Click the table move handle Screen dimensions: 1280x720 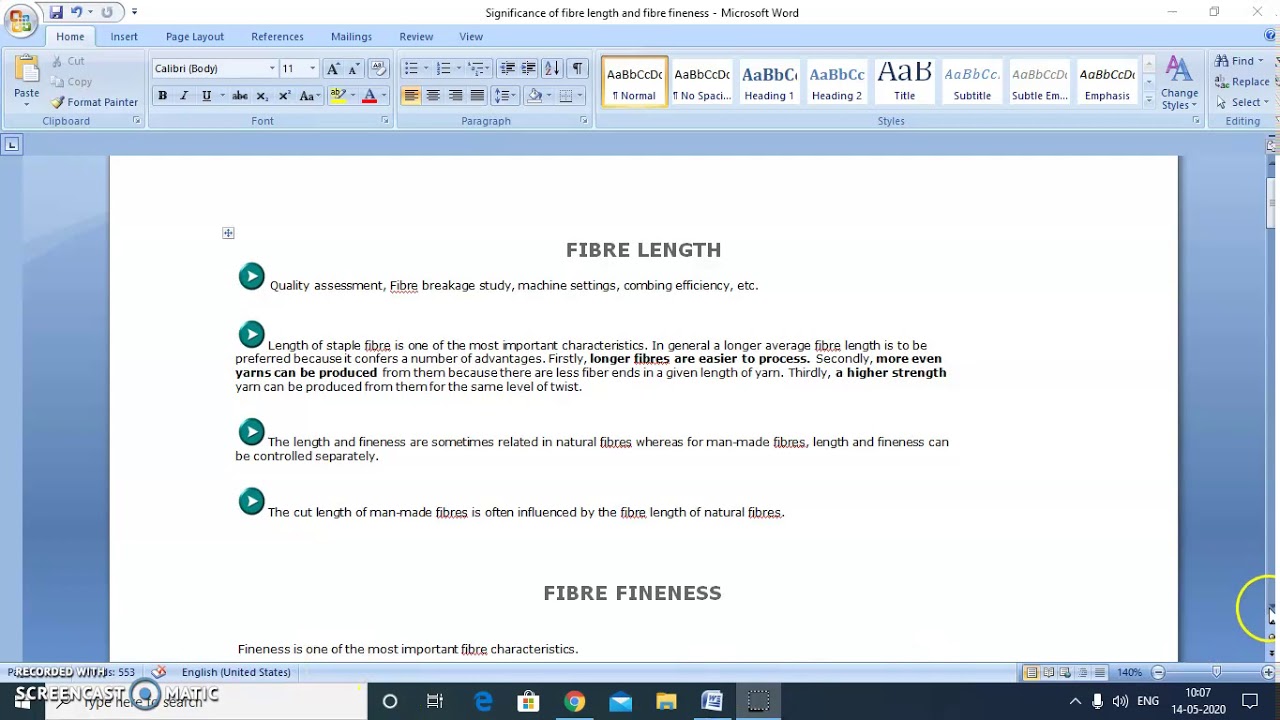(228, 233)
